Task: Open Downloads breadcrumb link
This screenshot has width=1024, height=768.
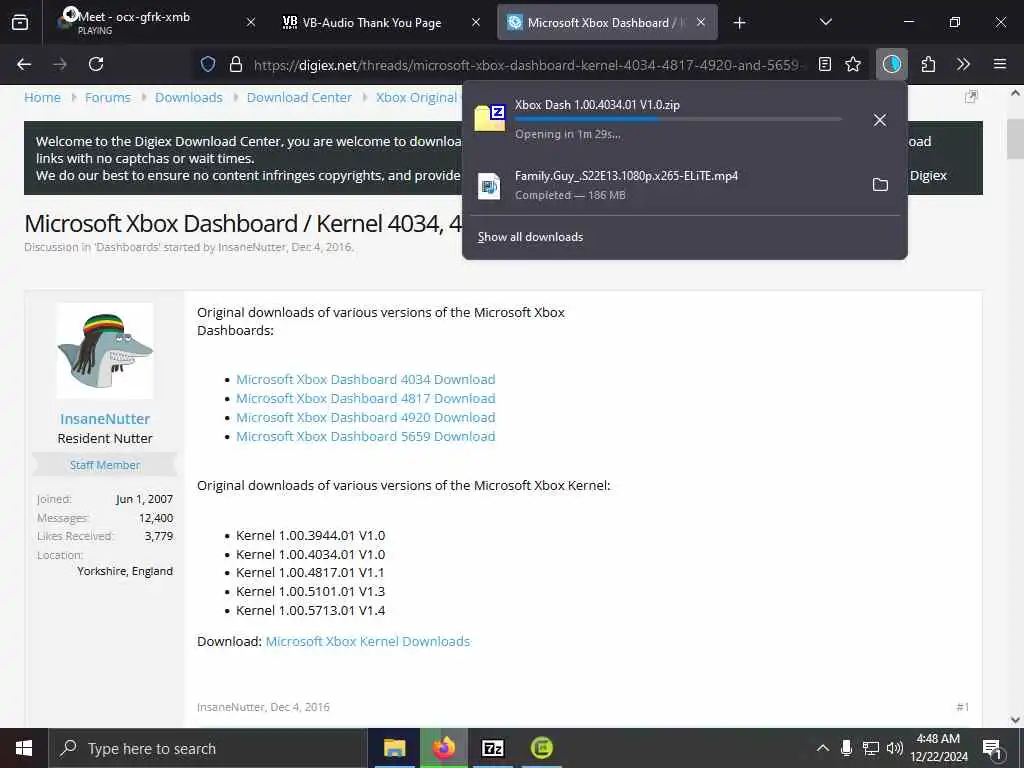Action: (189, 97)
